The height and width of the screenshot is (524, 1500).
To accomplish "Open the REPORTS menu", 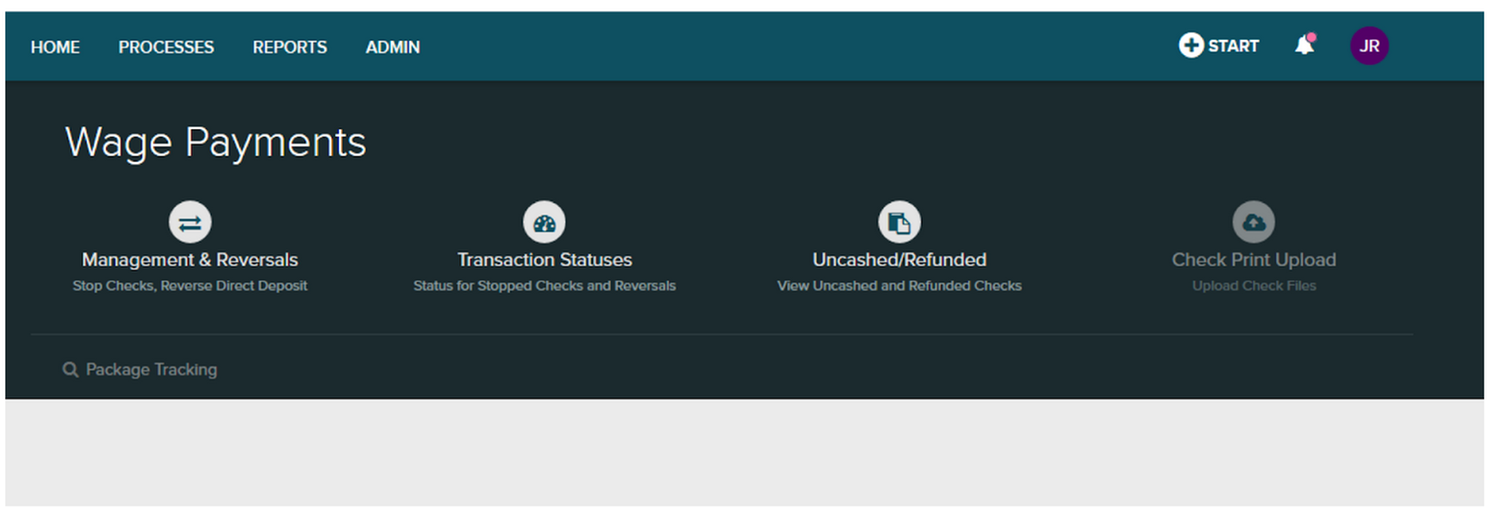I will coord(290,47).
